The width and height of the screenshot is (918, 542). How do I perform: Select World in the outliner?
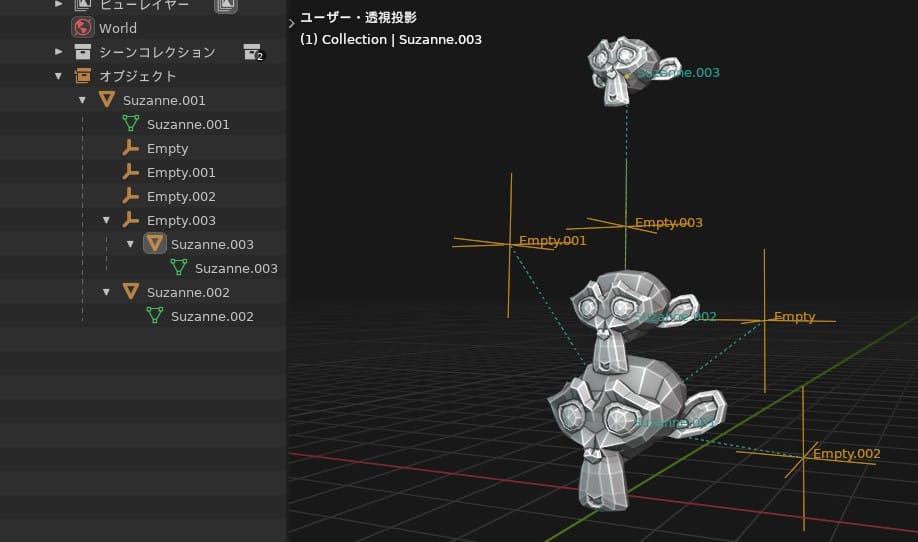point(118,28)
